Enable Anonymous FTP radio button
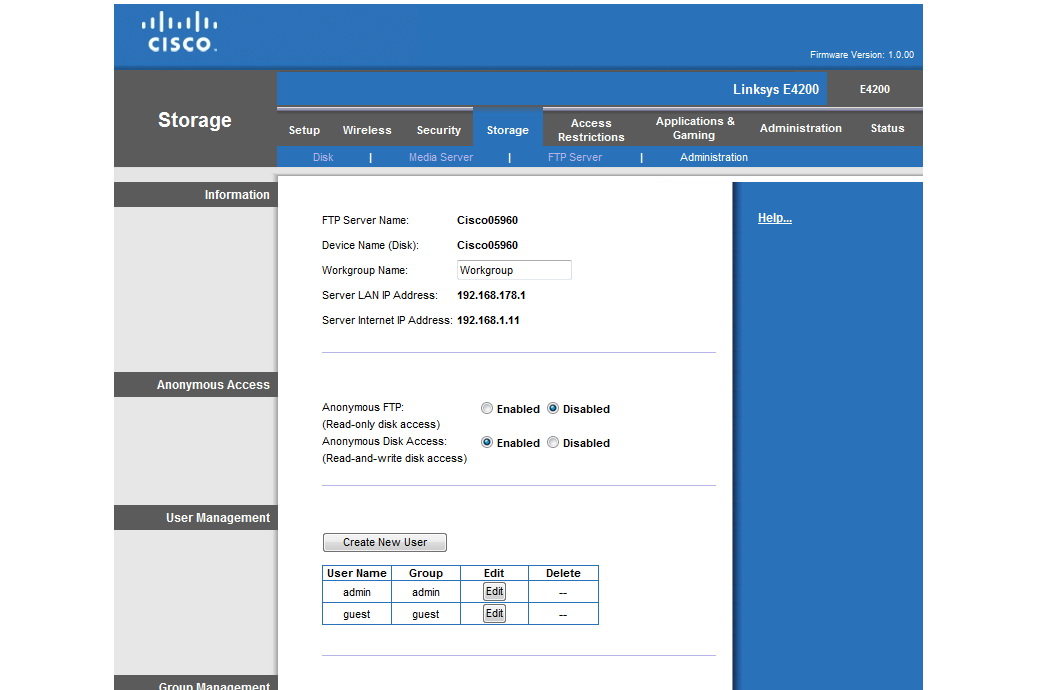The image size is (1040, 690). 487,409
